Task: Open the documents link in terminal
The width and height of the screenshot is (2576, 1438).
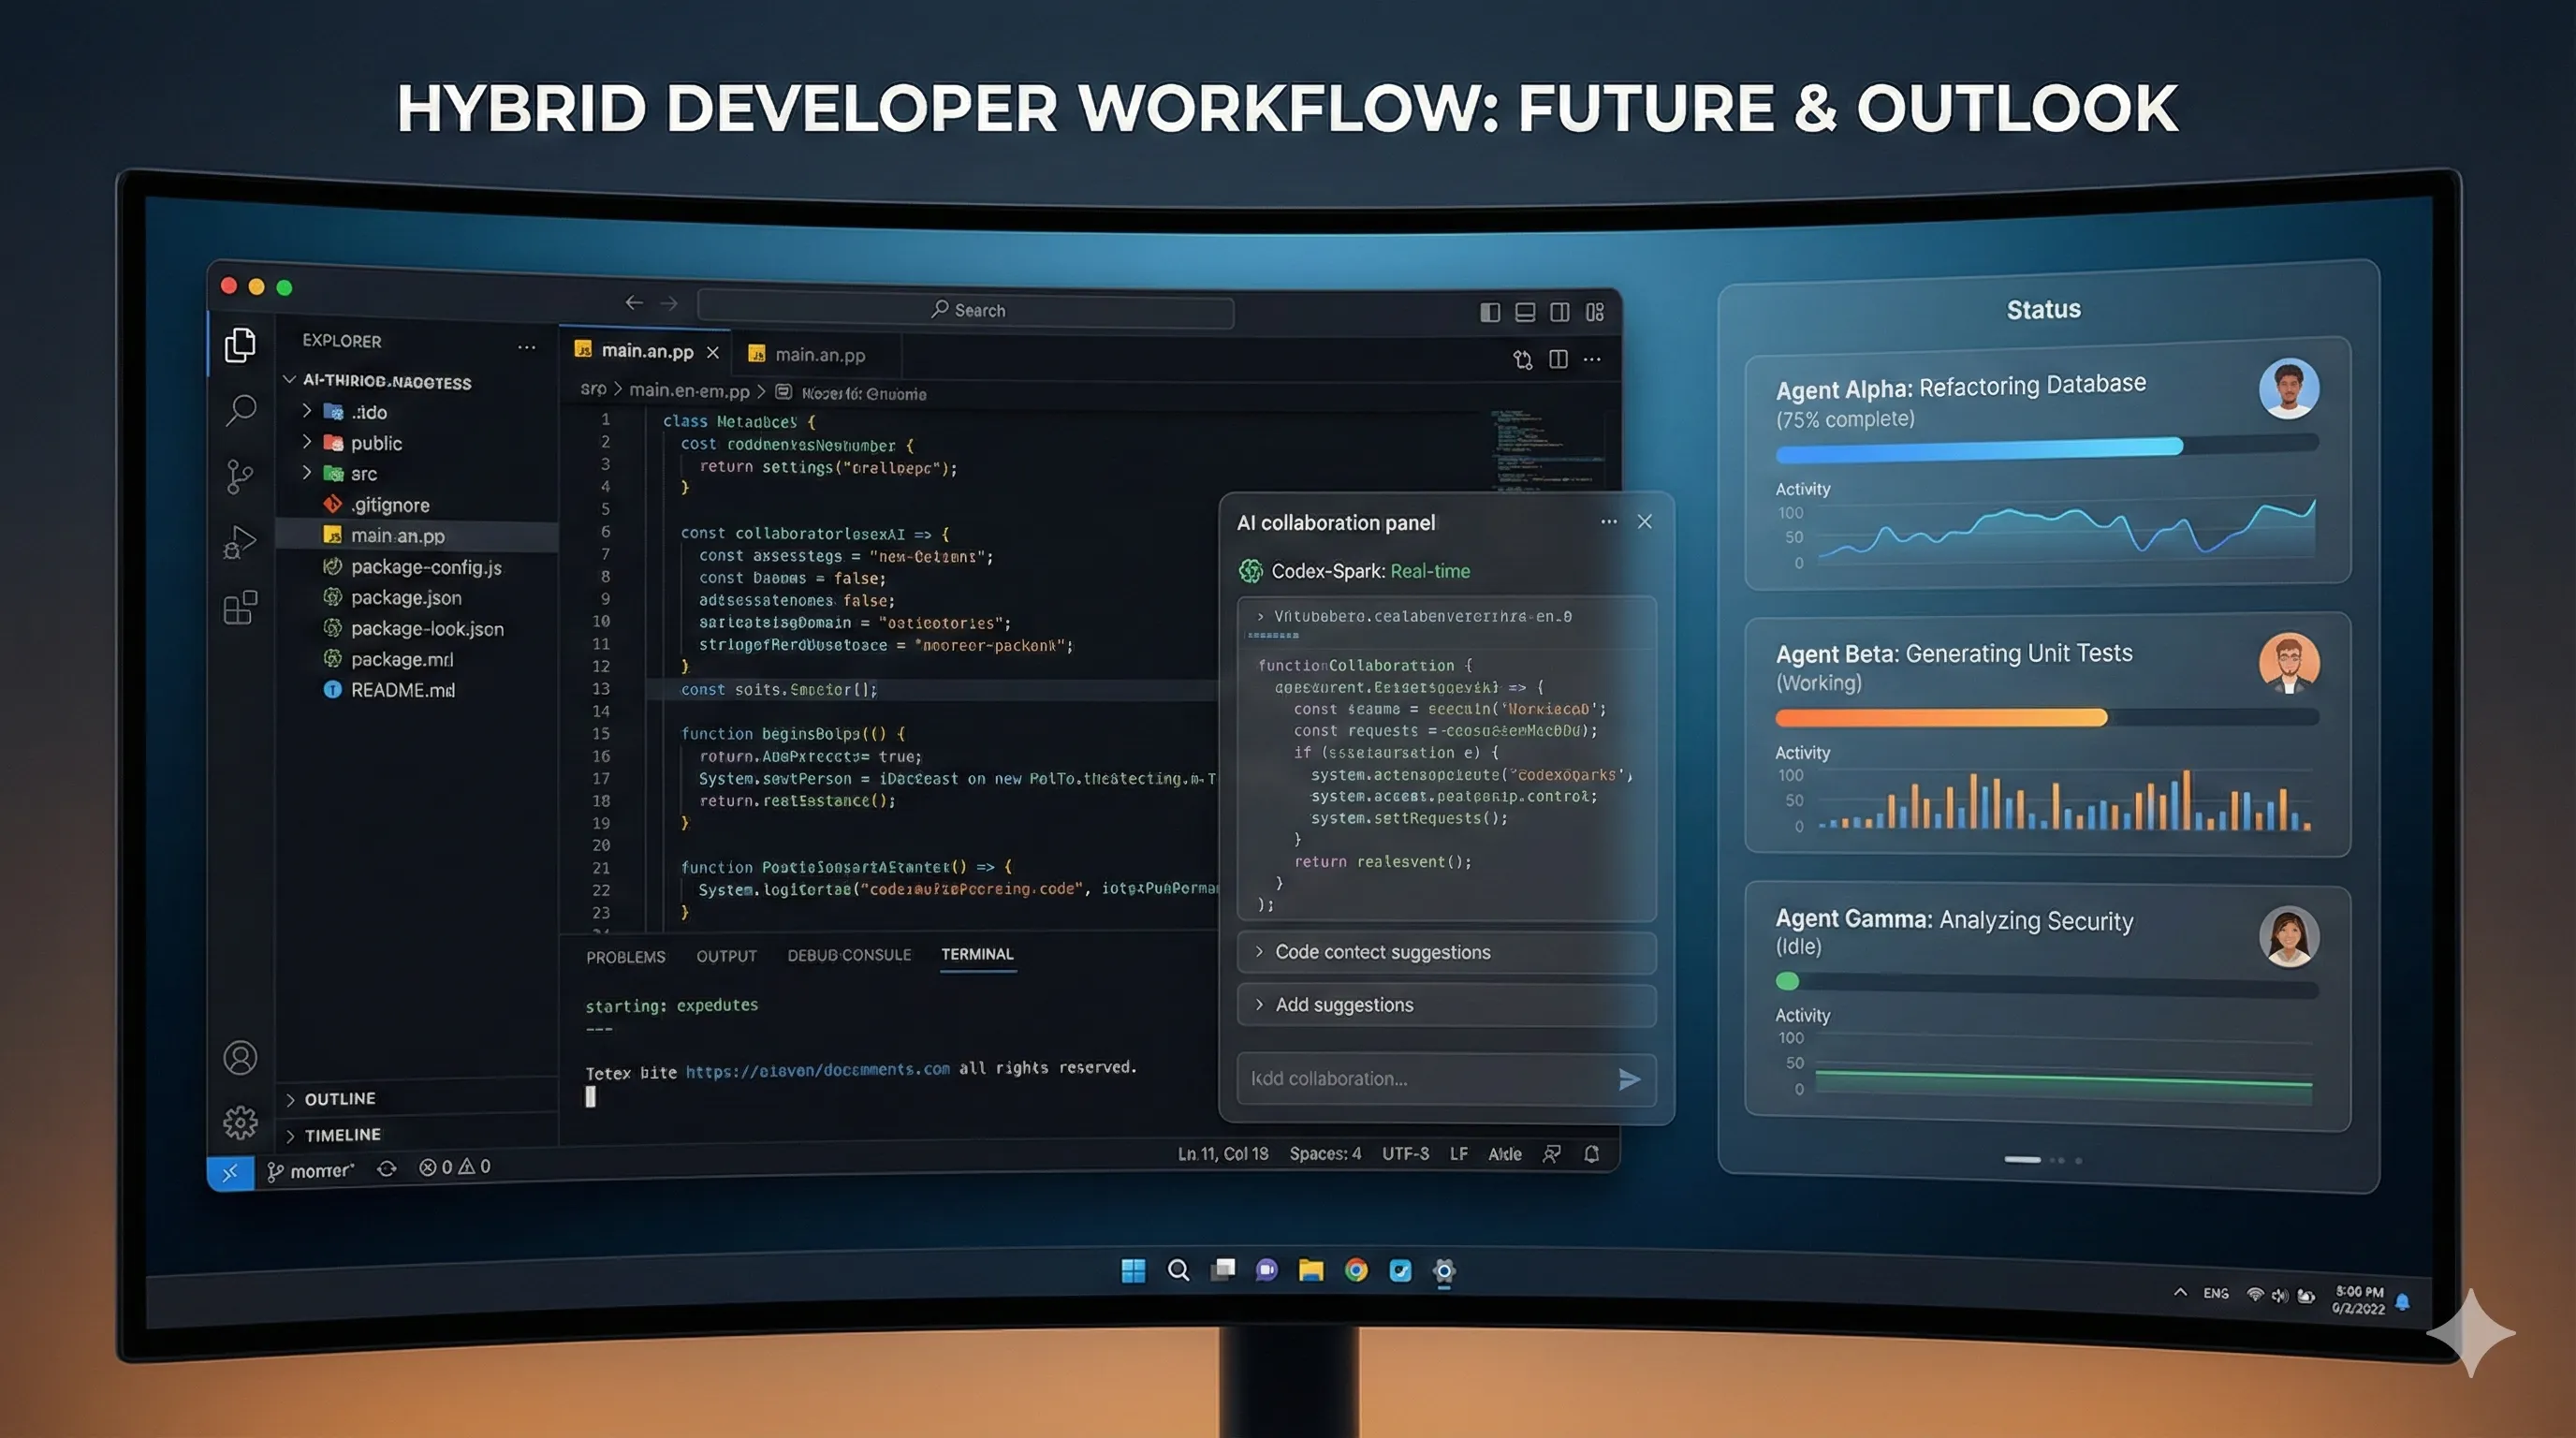Action: [x=817, y=1070]
